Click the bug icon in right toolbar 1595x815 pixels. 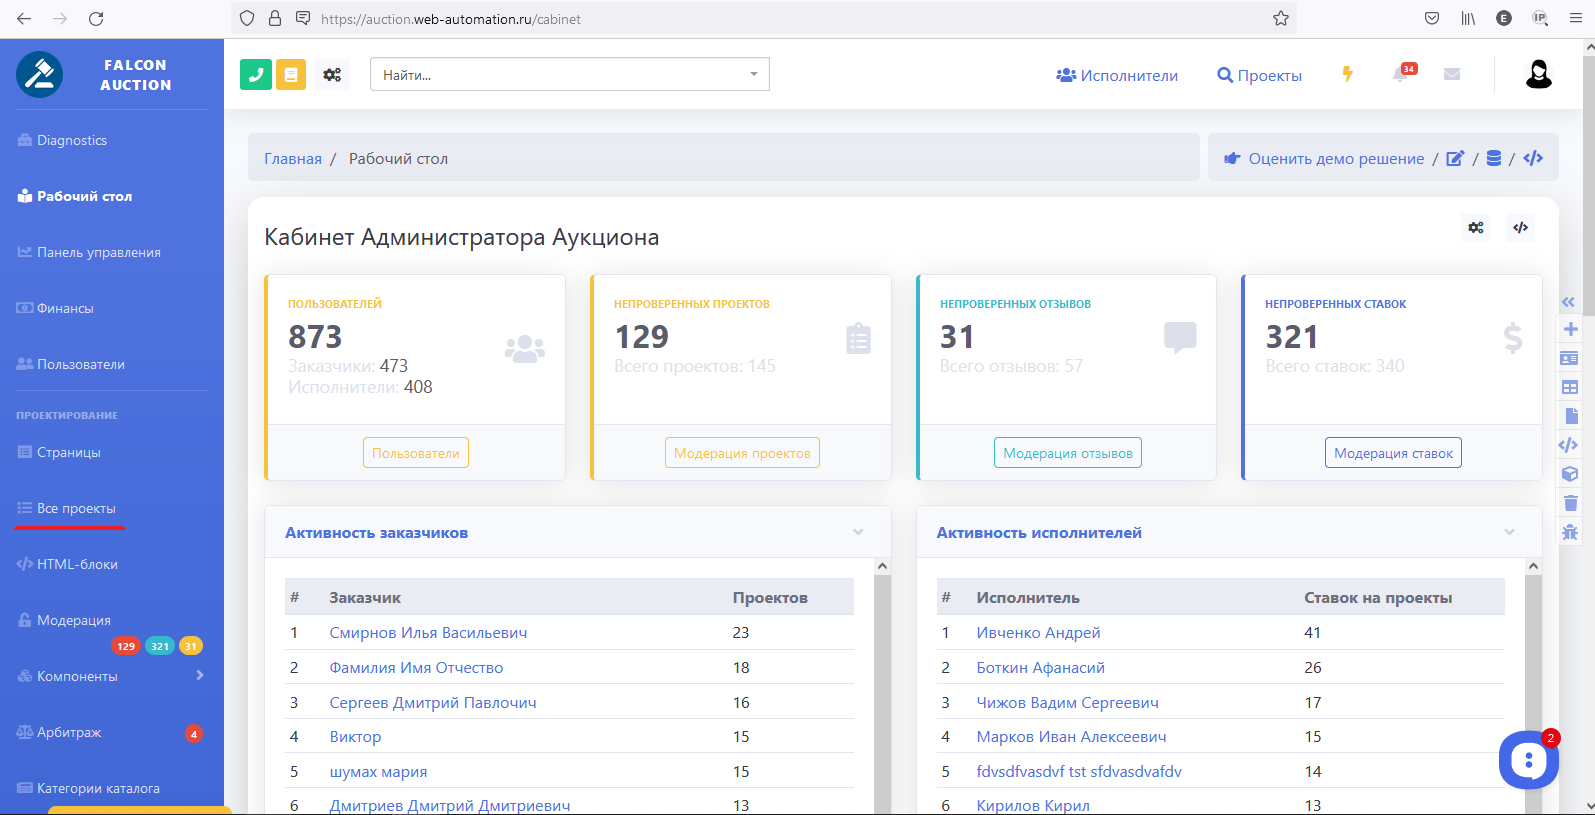click(1570, 532)
